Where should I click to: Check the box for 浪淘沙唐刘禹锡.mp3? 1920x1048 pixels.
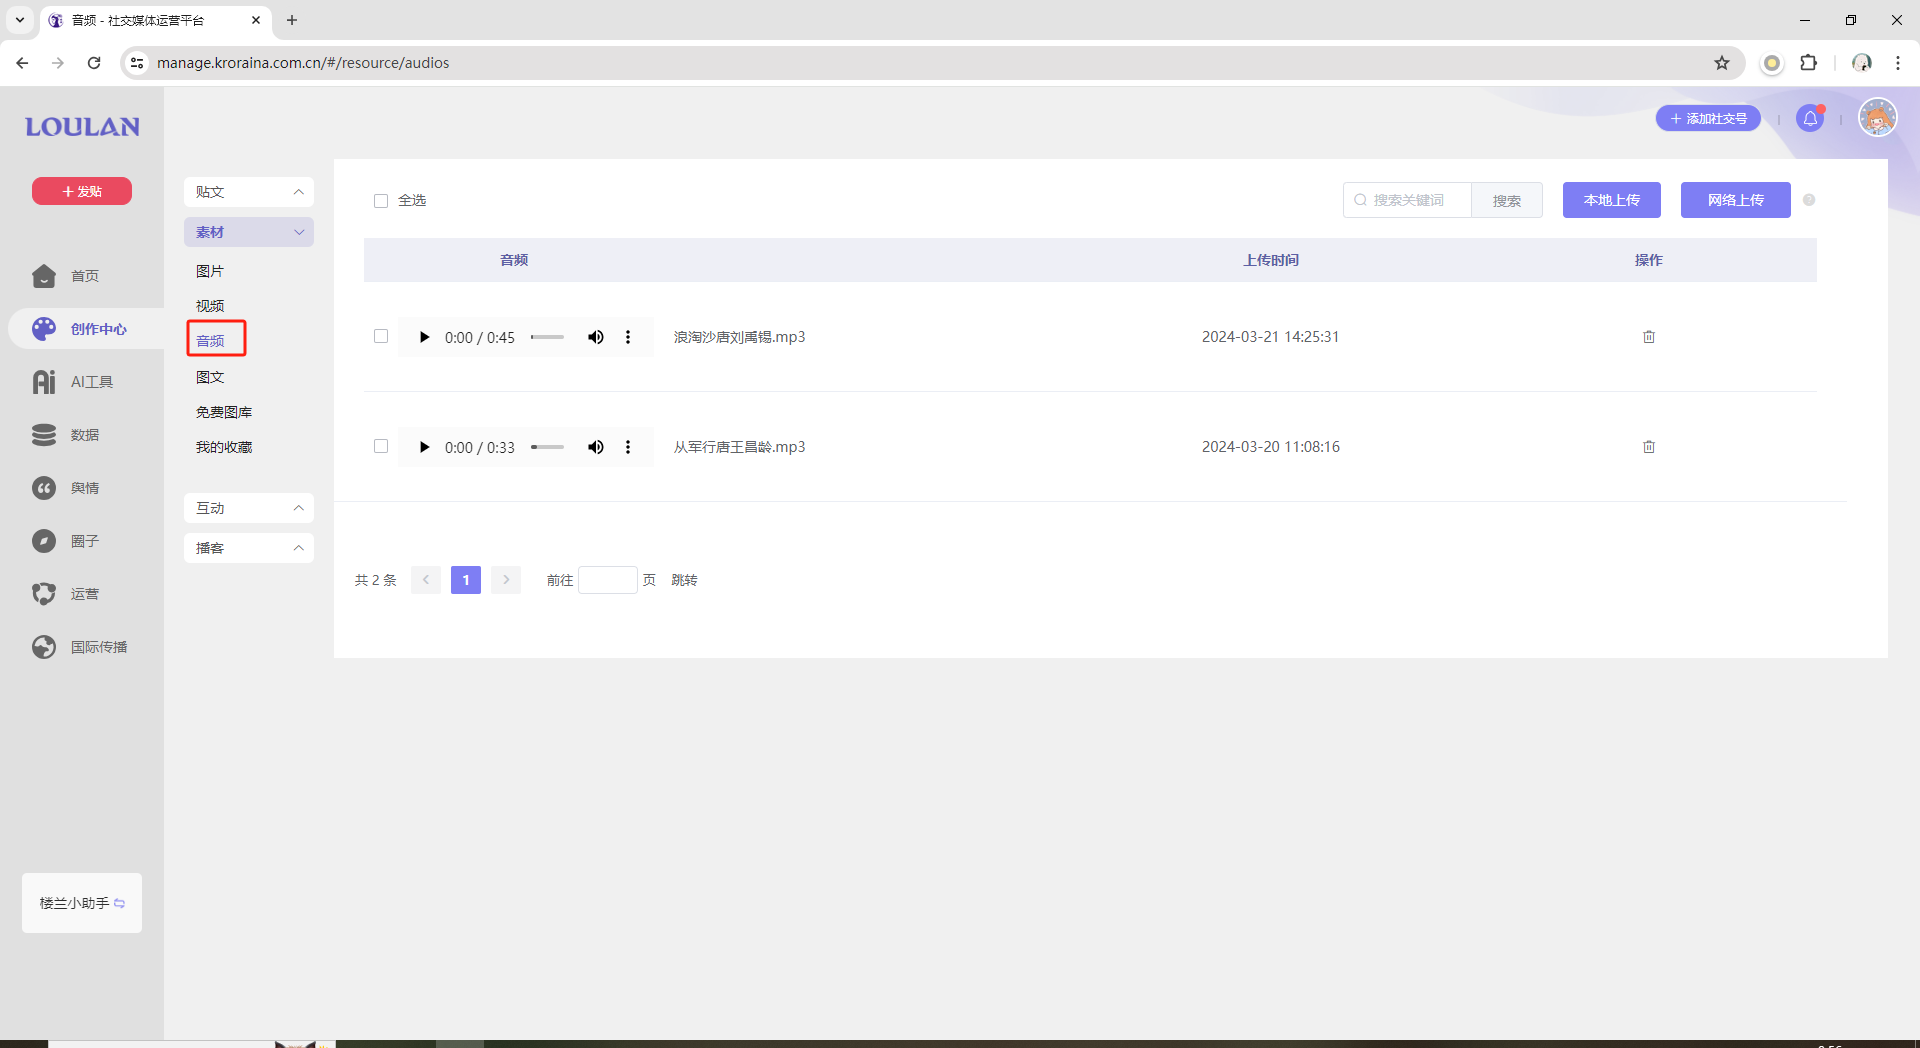pos(381,336)
